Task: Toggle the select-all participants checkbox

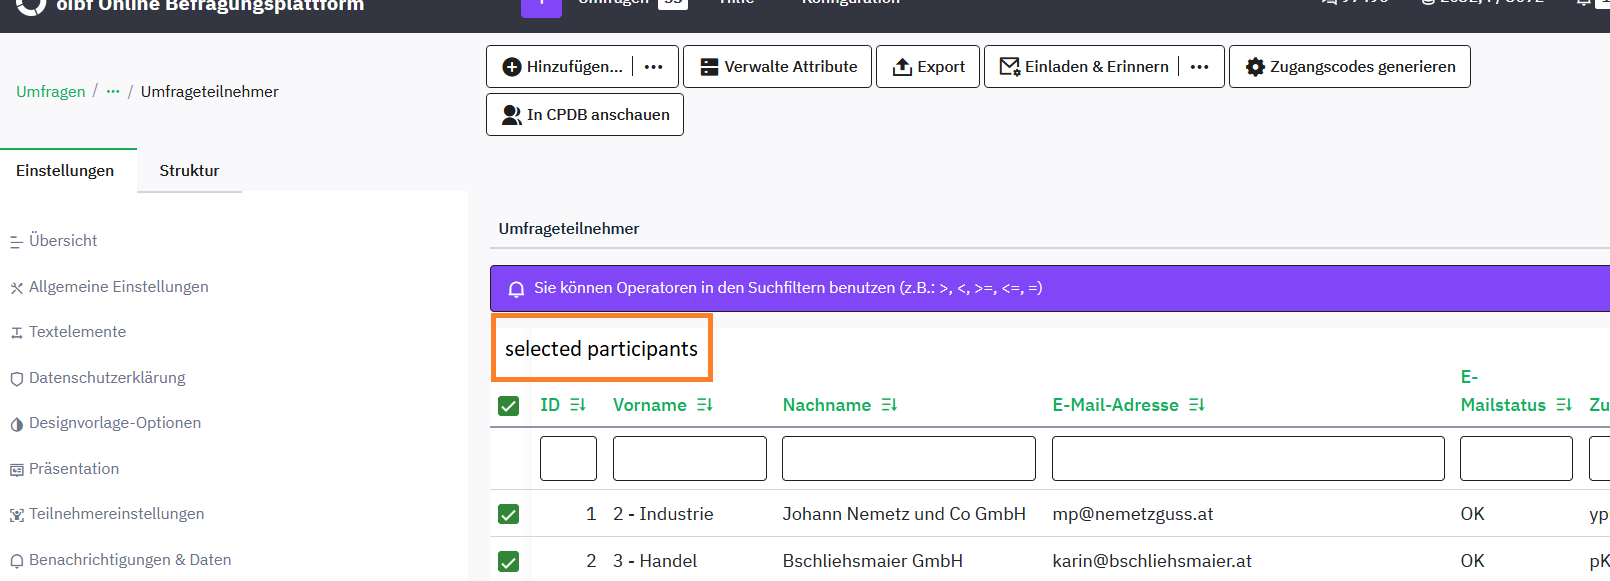Action: click(x=509, y=406)
